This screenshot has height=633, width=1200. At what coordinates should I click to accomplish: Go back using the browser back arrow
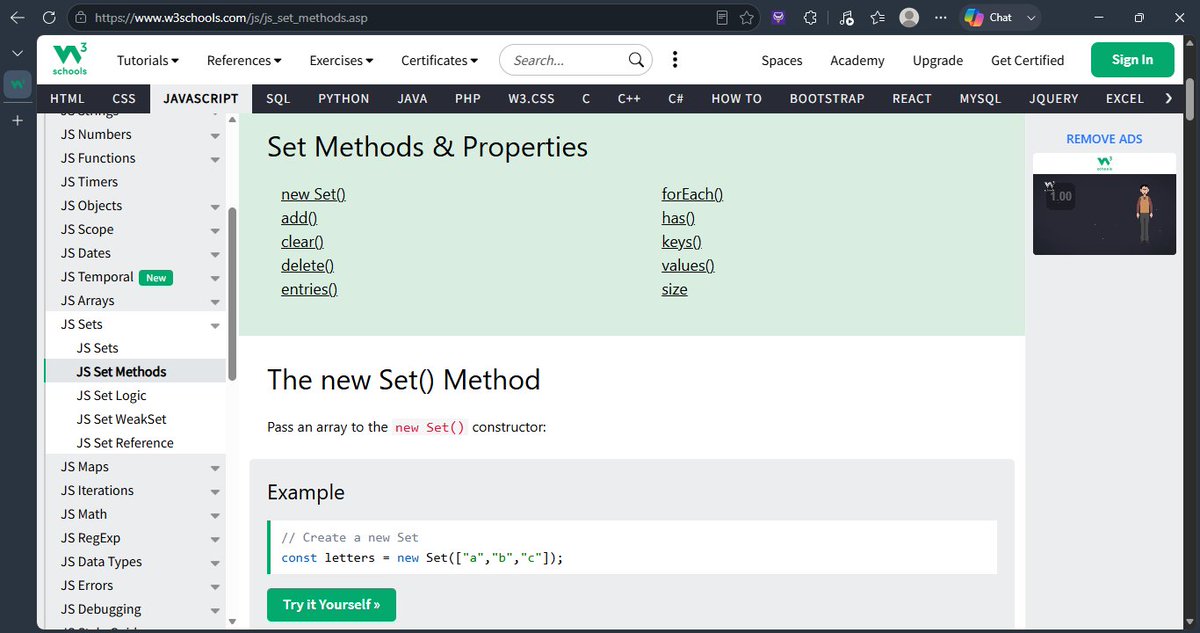[x=18, y=18]
